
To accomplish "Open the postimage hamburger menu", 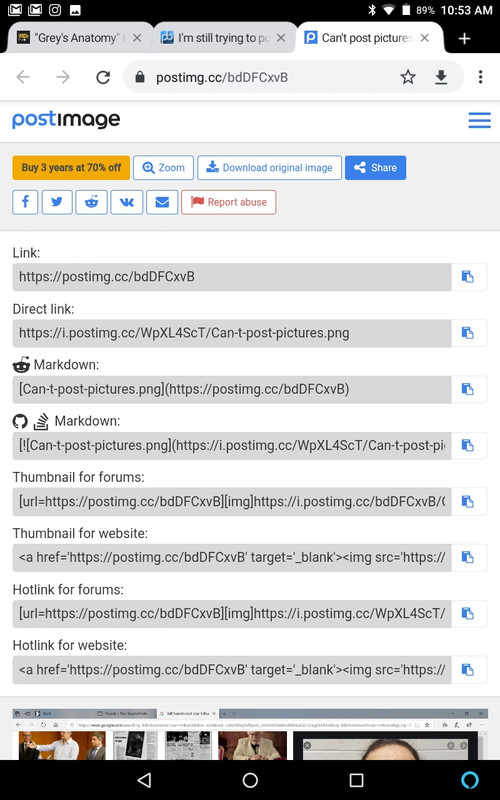I will [479, 120].
